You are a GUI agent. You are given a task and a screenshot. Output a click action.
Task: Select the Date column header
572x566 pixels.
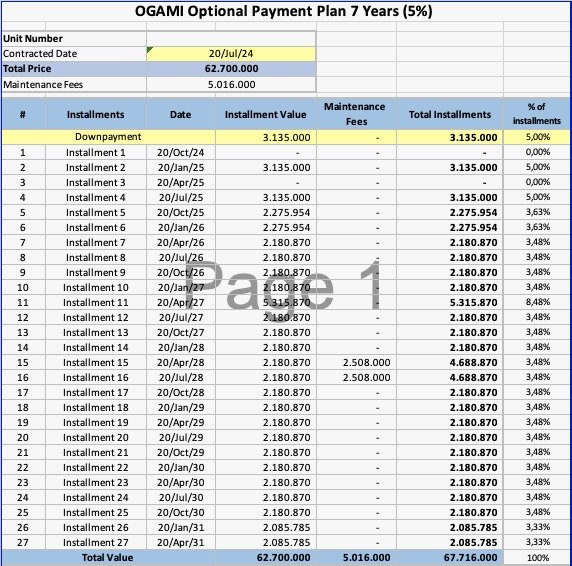(x=181, y=115)
